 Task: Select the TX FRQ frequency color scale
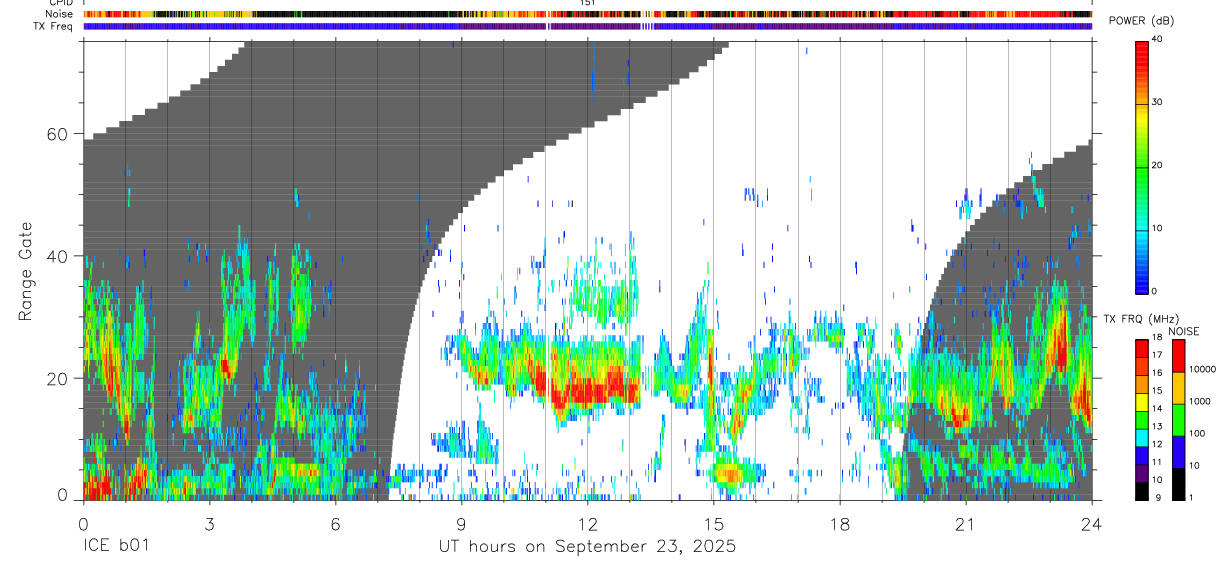tap(1142, 419)
